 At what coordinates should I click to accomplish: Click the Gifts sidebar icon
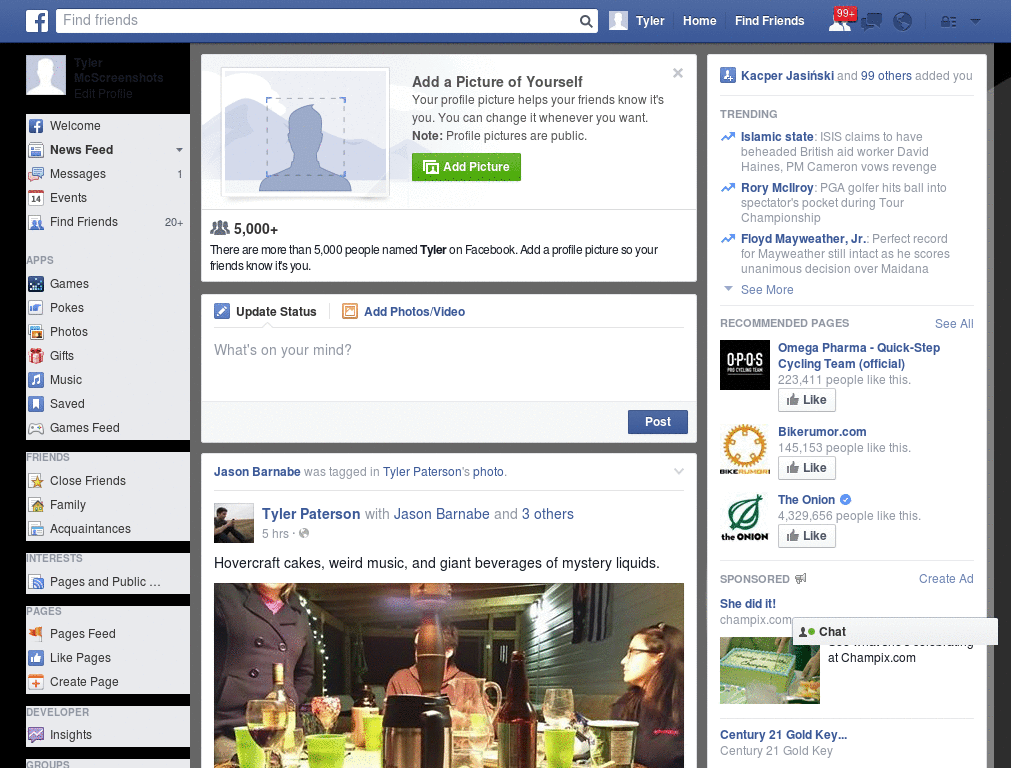pyautogui.click(x=36, y=356)
